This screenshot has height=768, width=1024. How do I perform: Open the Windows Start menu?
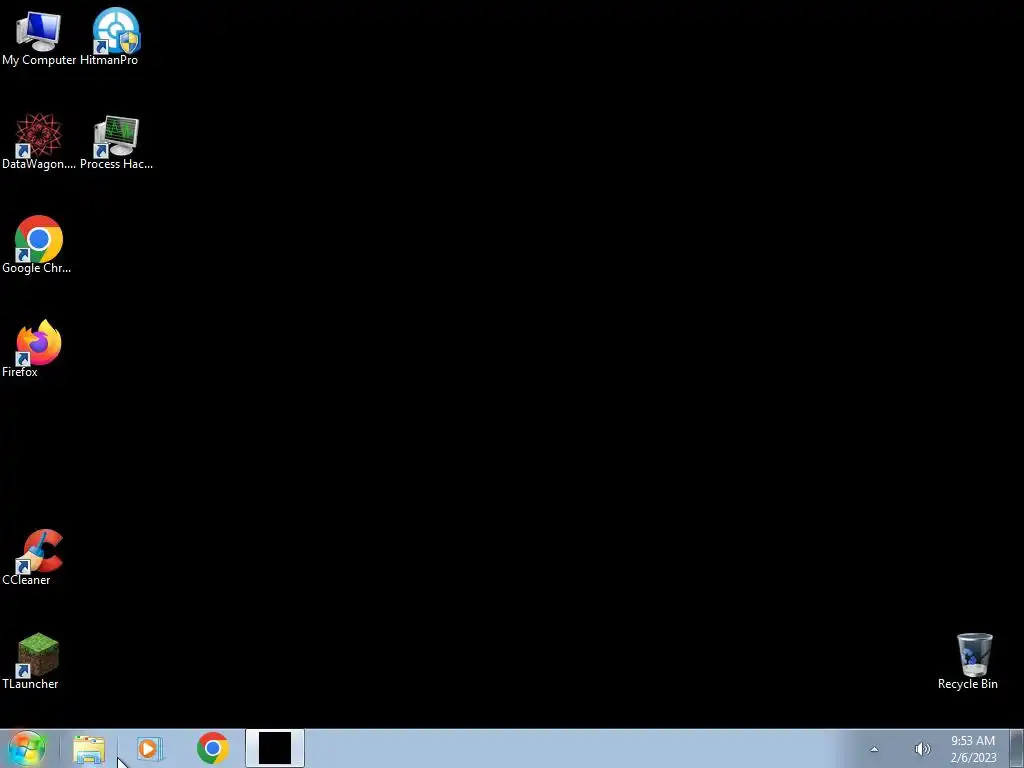(27, 748)
